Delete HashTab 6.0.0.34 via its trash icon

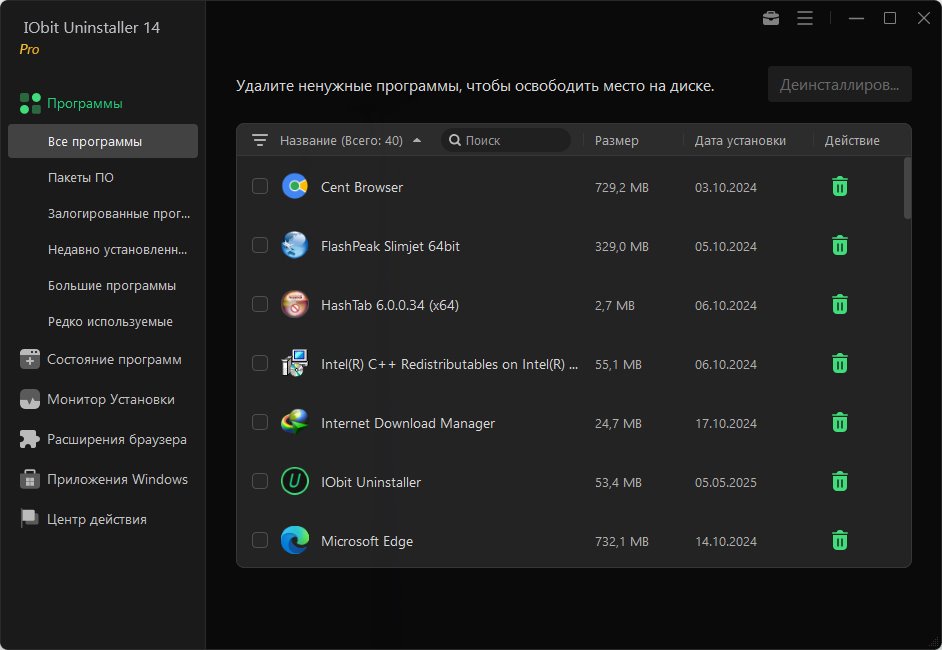(x=840, y=304)
